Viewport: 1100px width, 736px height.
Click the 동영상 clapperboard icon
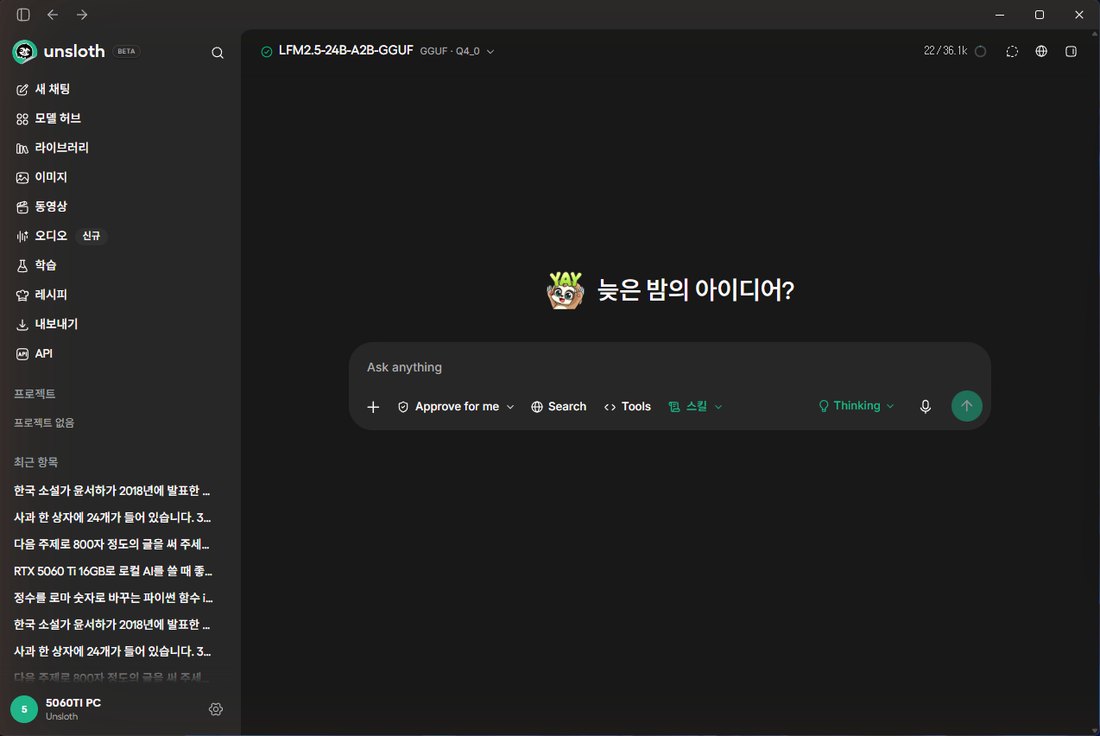(x=22, y=208)
